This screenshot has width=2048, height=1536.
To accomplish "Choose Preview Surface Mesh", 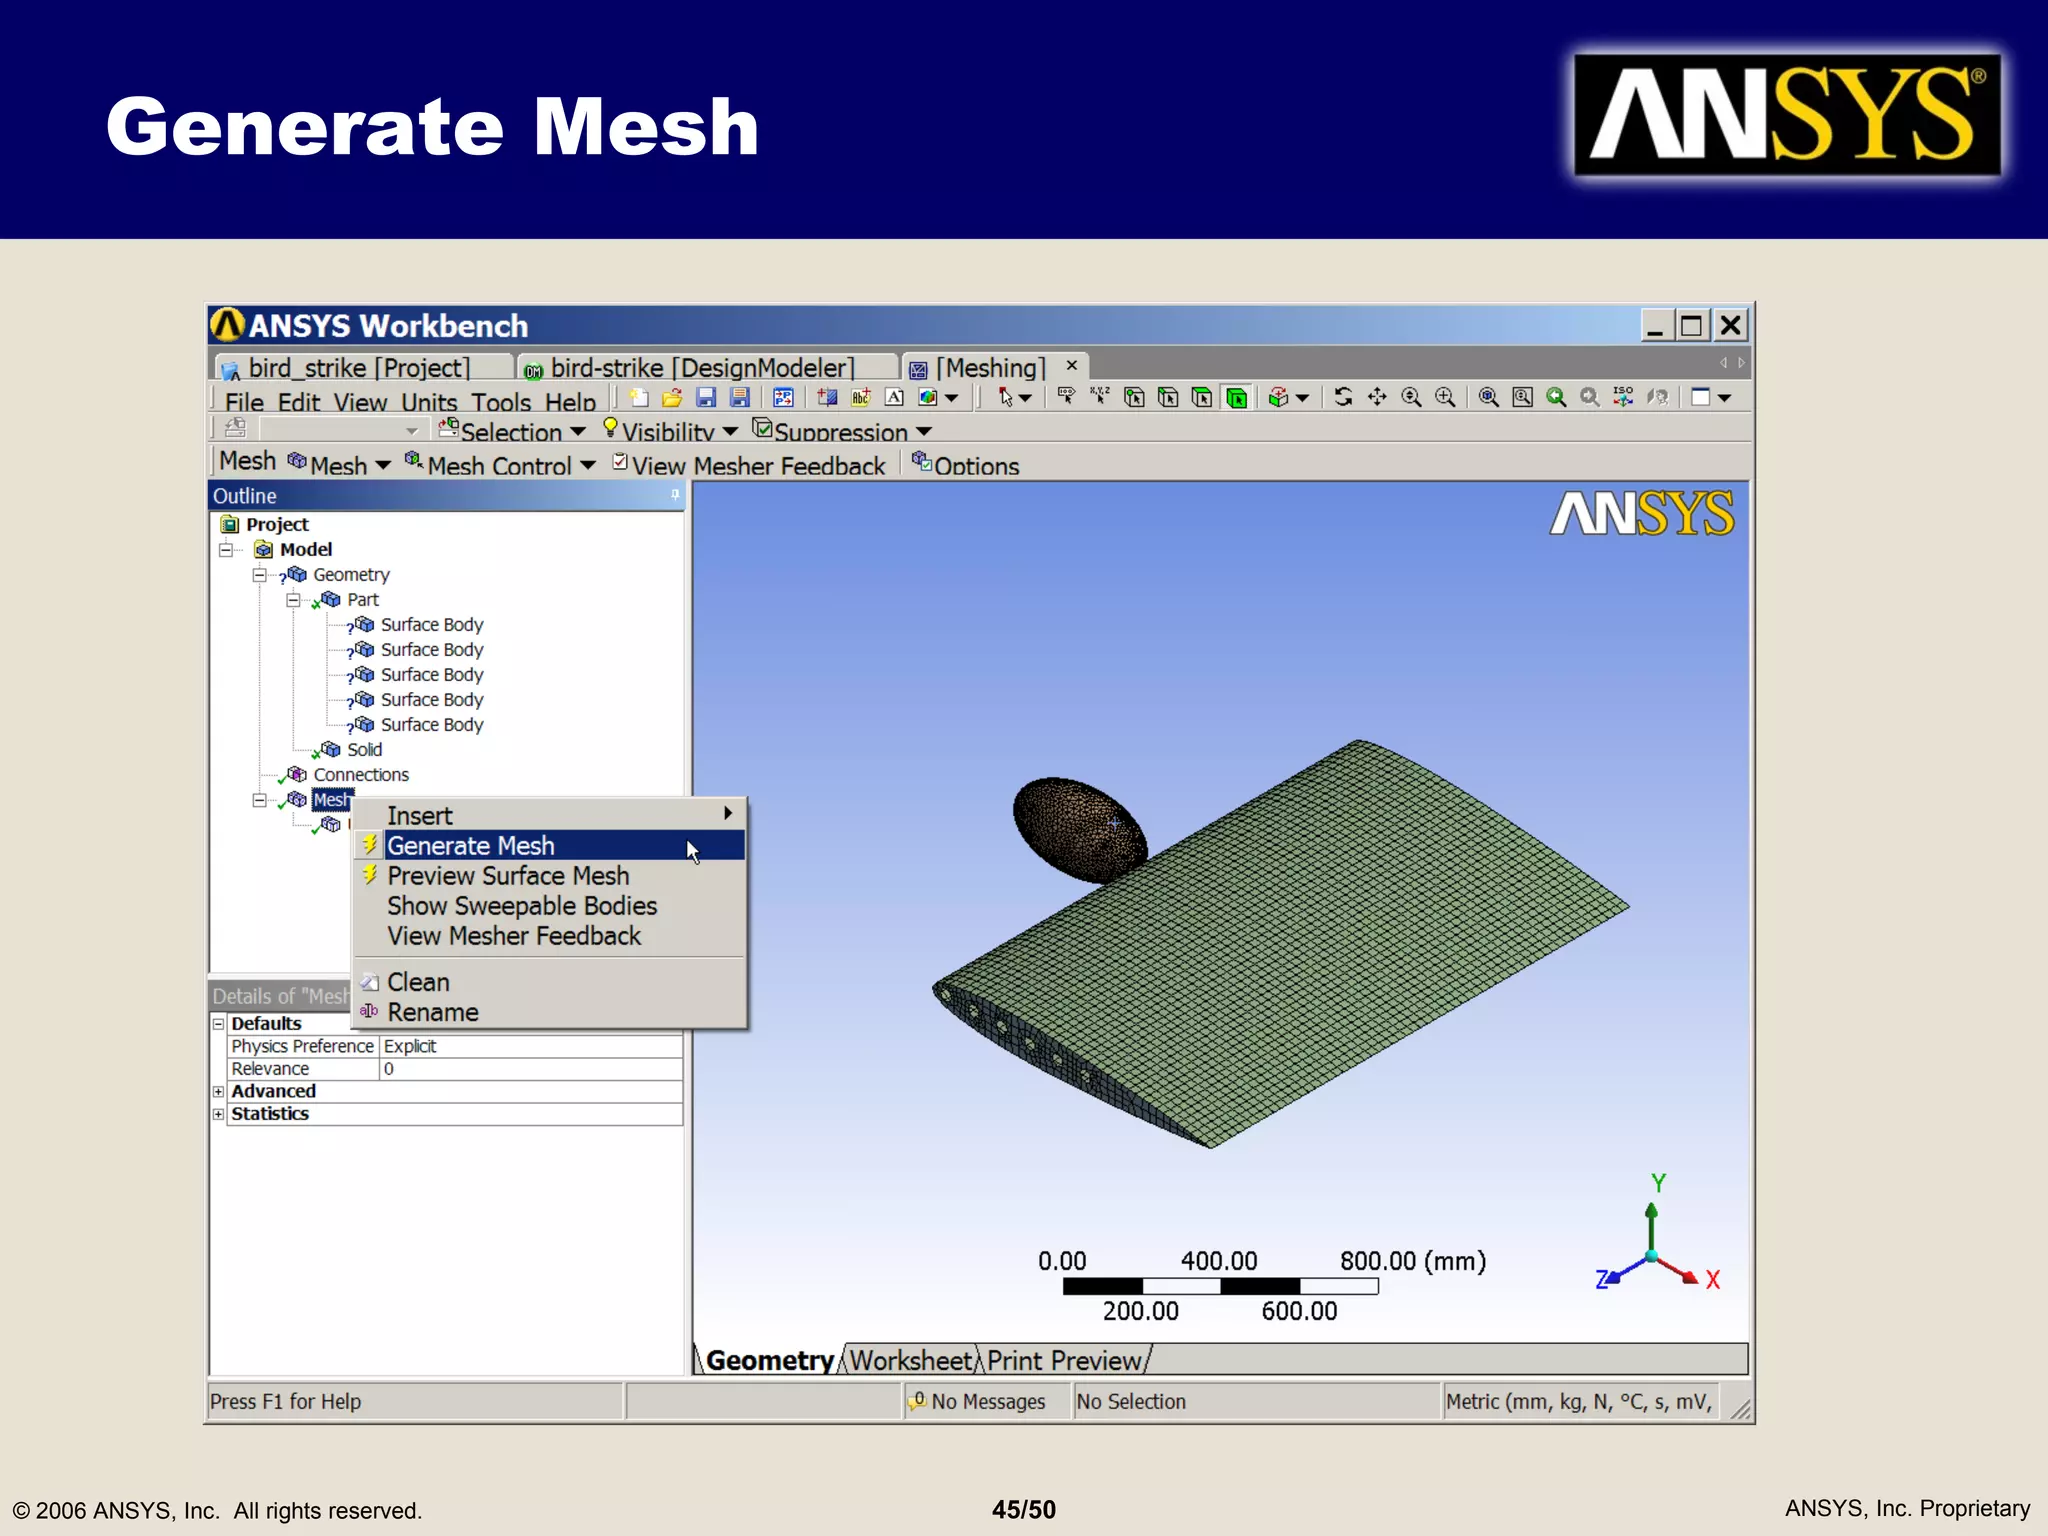I will click(550, 876).
